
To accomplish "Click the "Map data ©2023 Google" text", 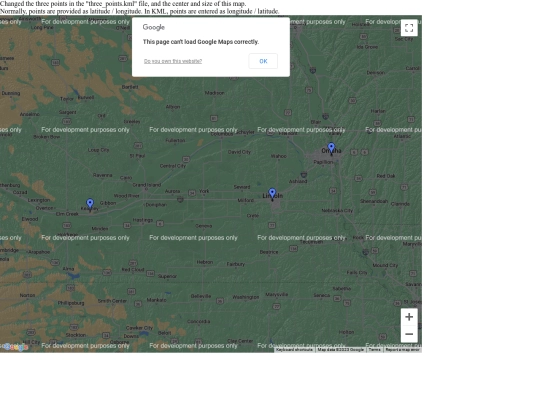I will tap(340, 350).
